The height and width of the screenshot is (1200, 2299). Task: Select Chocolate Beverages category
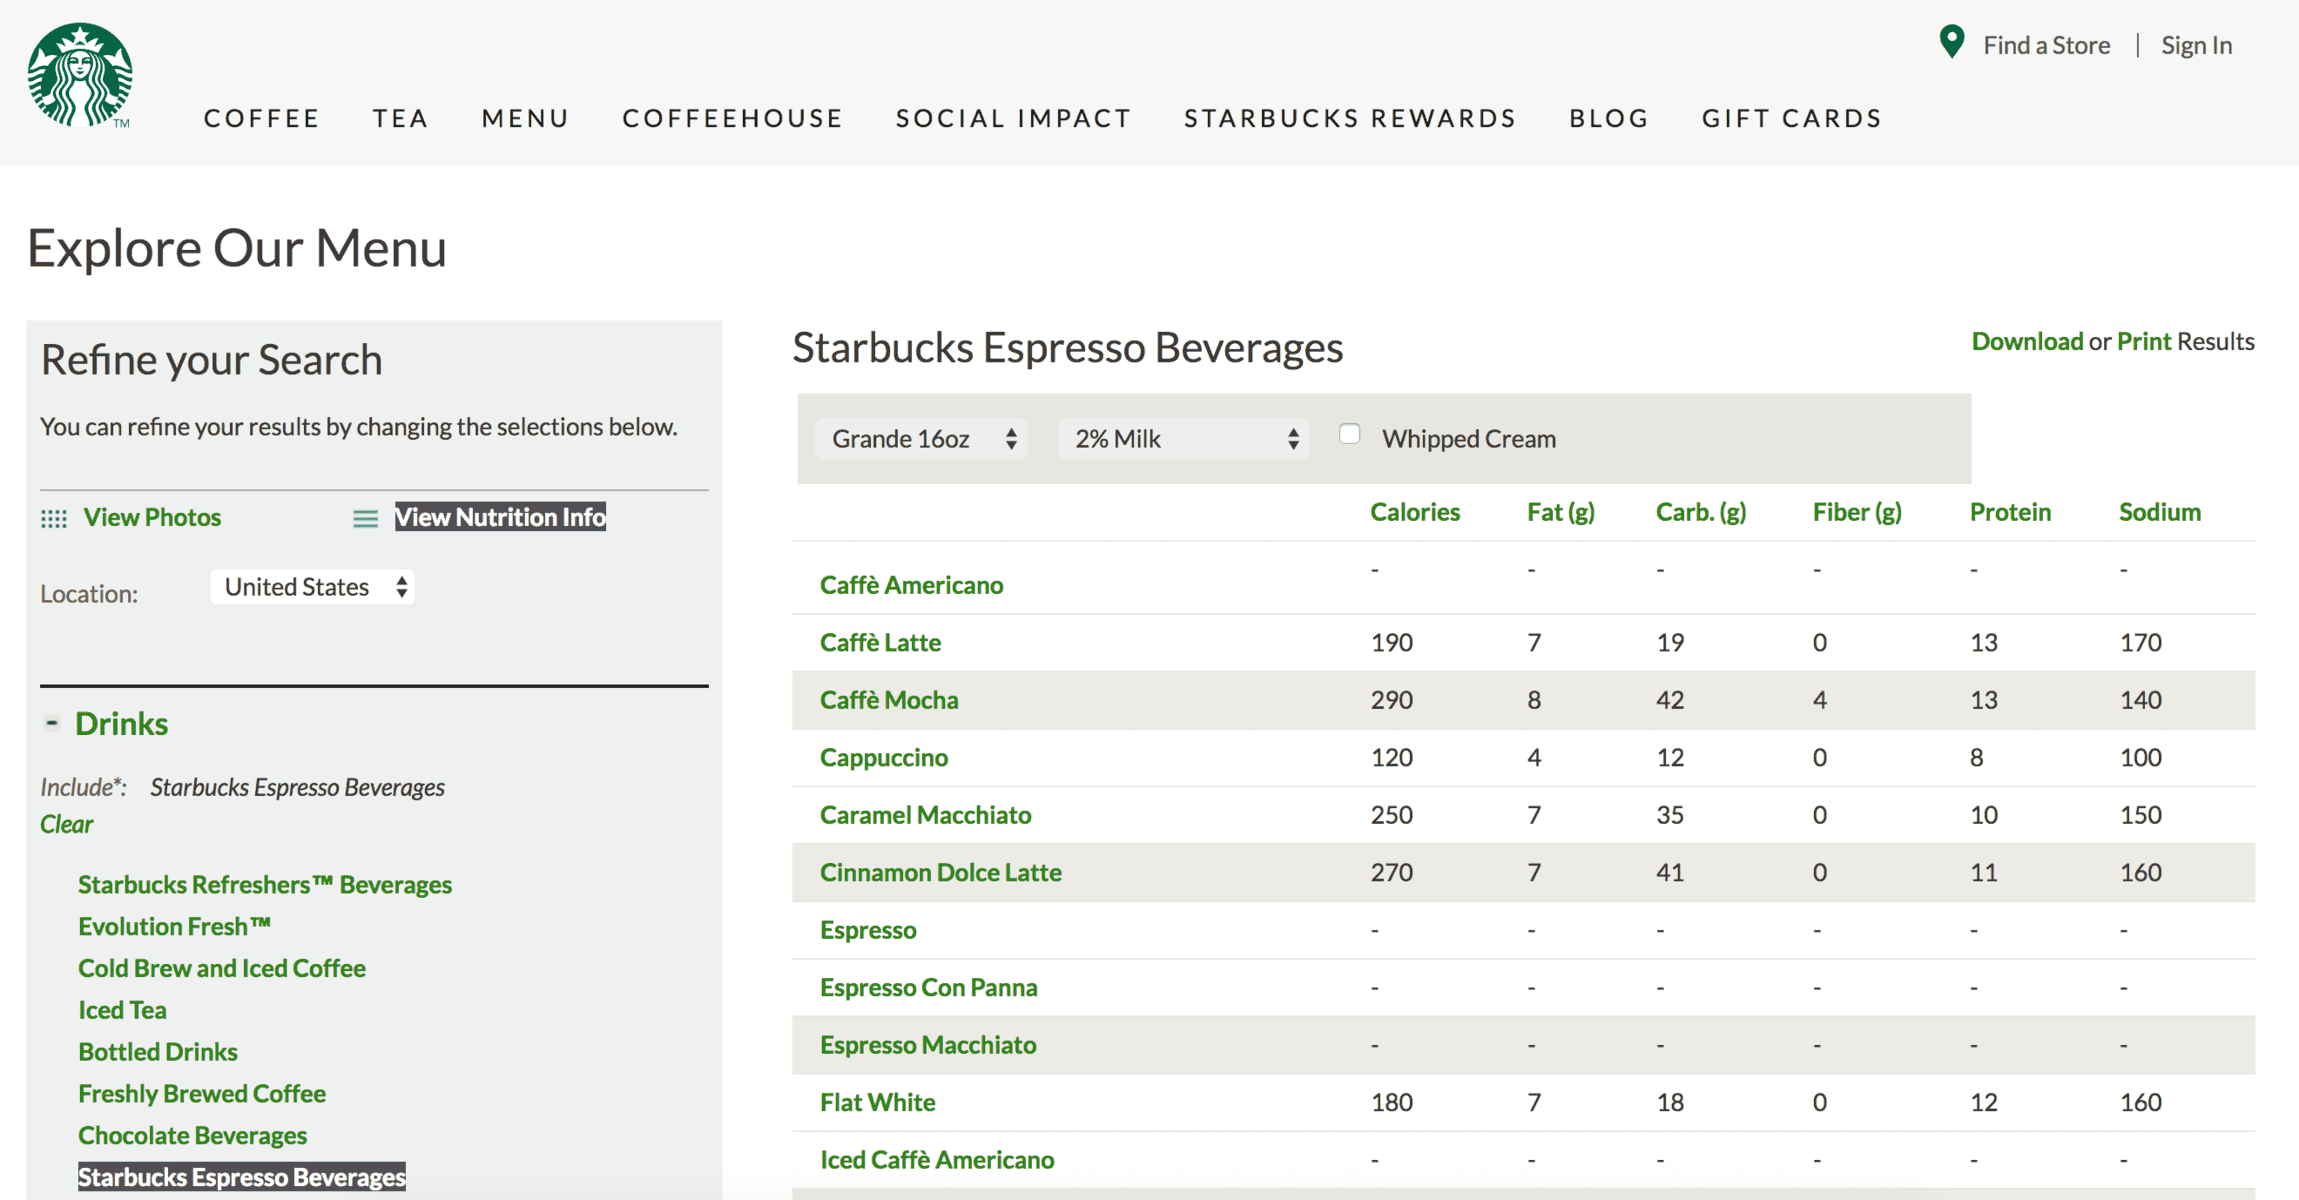pyautogui.click(x=192, y=1136)
